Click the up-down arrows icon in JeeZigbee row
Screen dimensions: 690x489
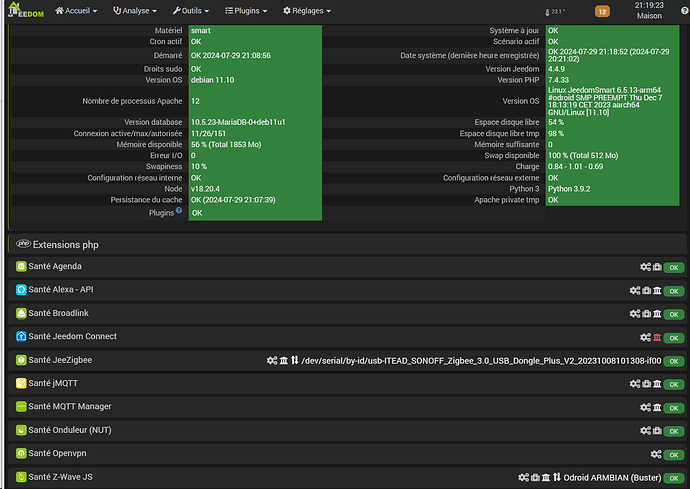click(295, 360)
